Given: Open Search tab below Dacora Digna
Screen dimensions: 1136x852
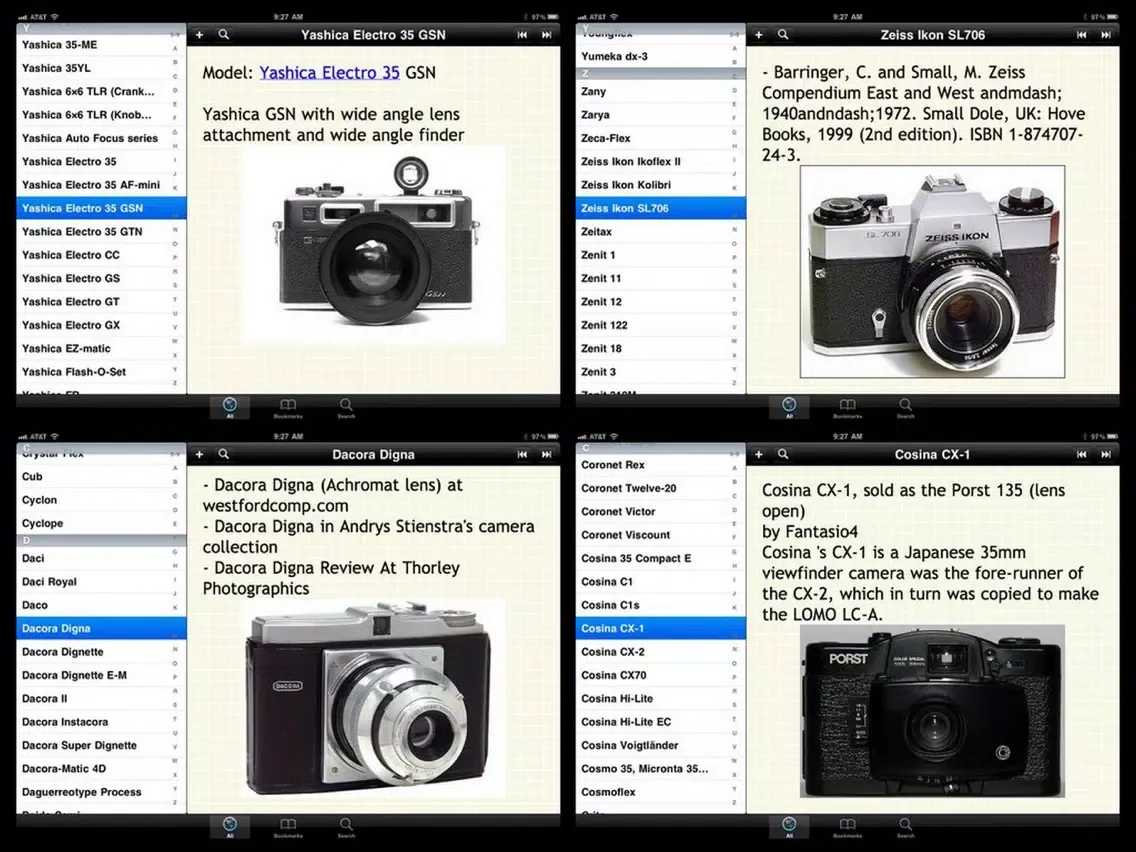Looking at the screenshot, I should click(x=346, y=827).
